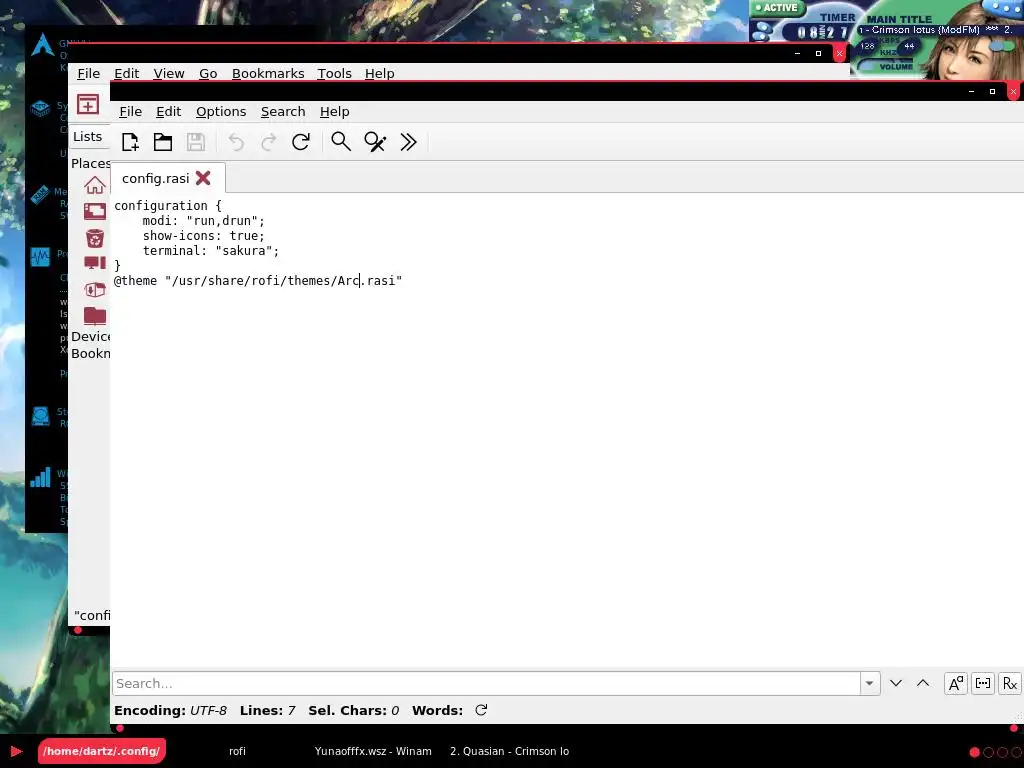
Task: Click the storage disk icon in the desktop widget
Action: click(x=40, y=416)
